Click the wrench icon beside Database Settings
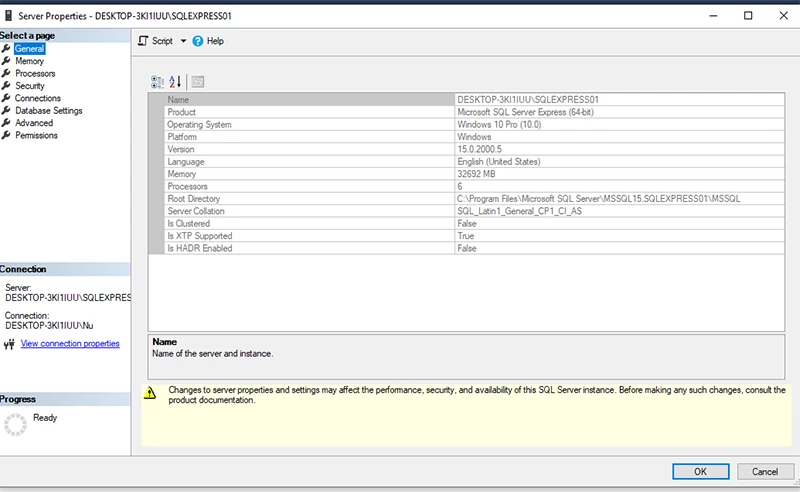Viewport: 800px width, 492px height. tap(6, 110)
